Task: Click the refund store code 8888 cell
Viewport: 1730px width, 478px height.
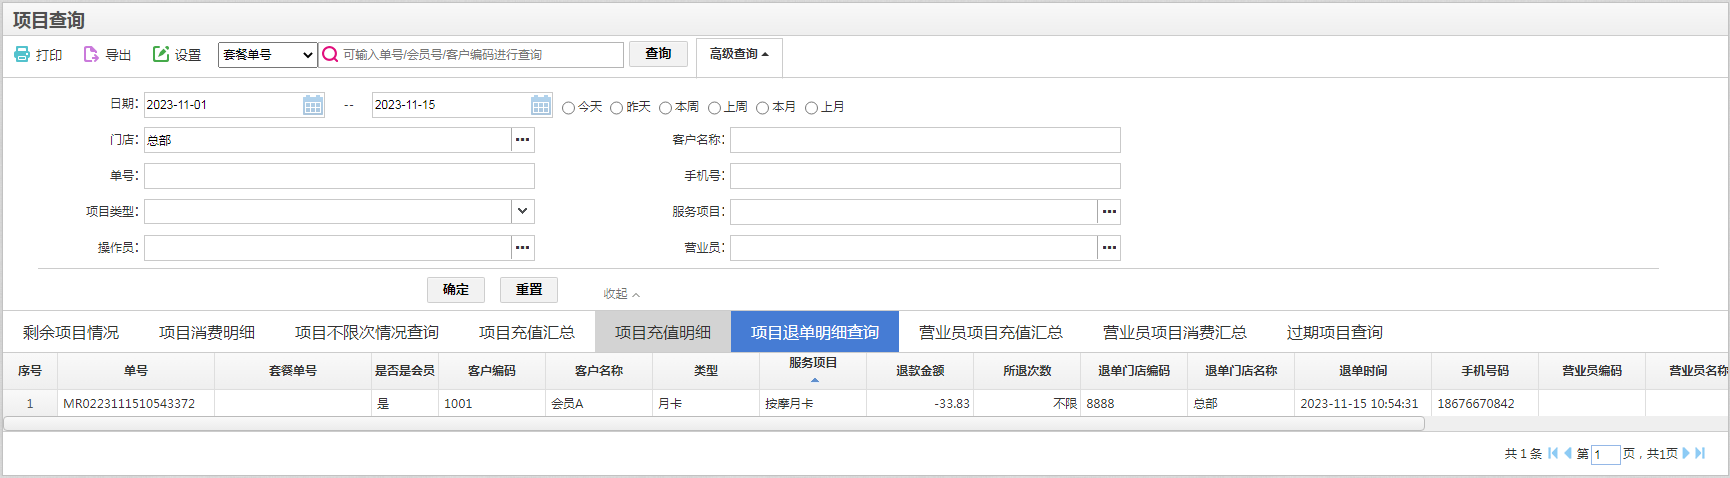Action: (1134, 404)
